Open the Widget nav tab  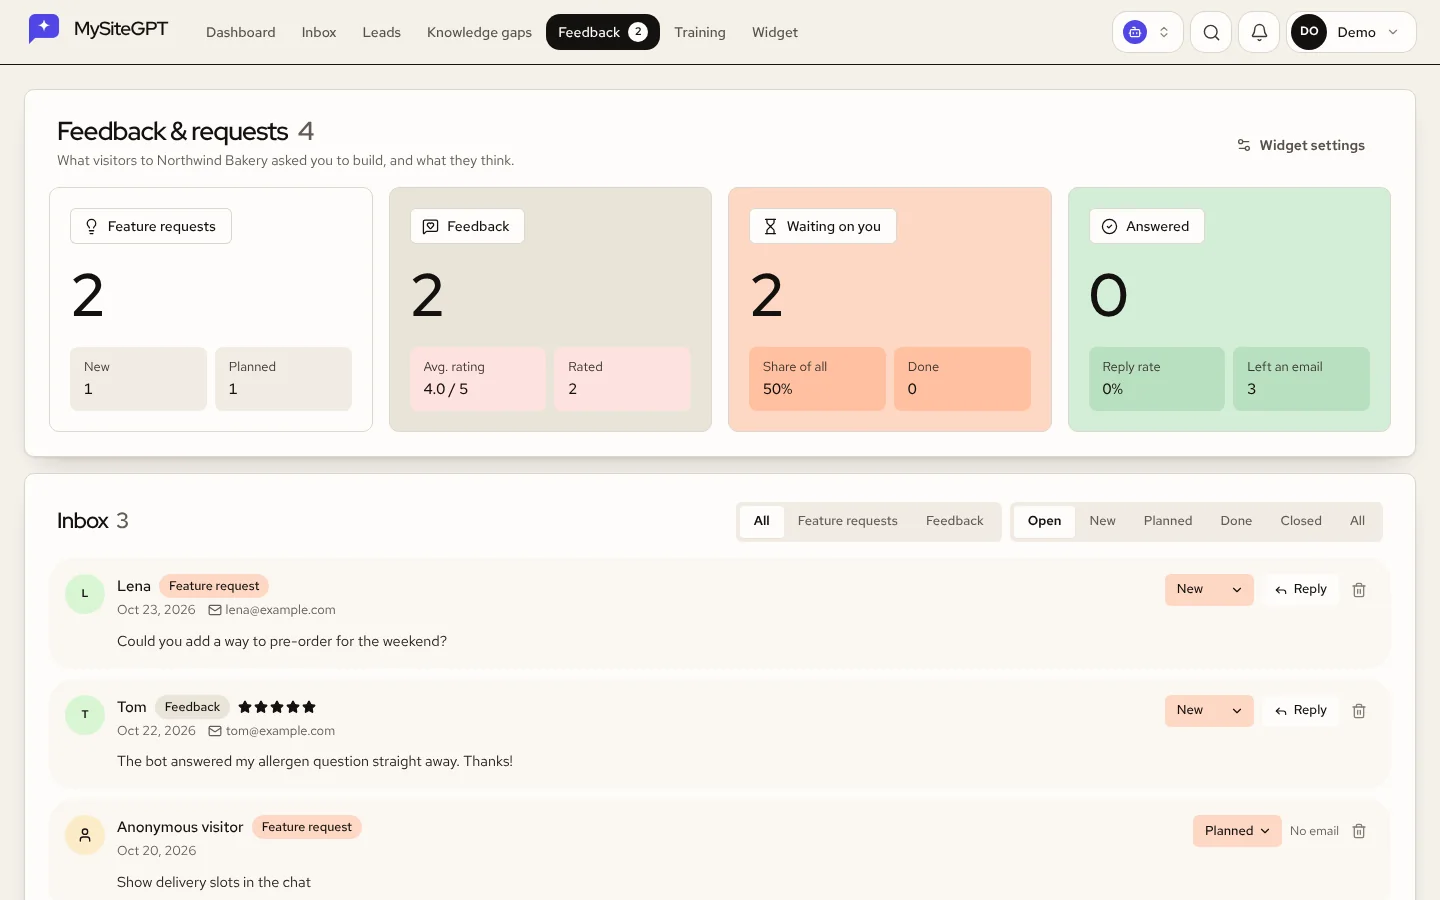click(x=775, y=32)
